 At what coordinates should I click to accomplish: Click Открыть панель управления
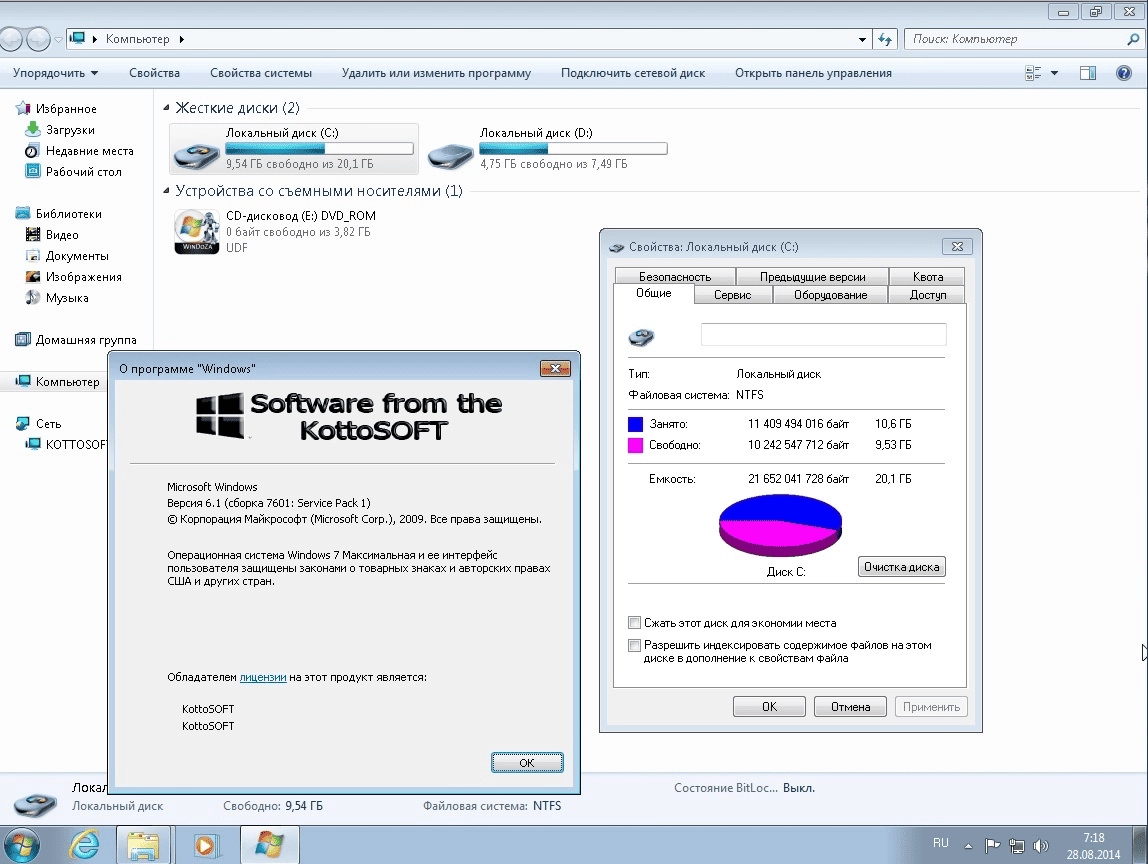click(x=813, y=73)
